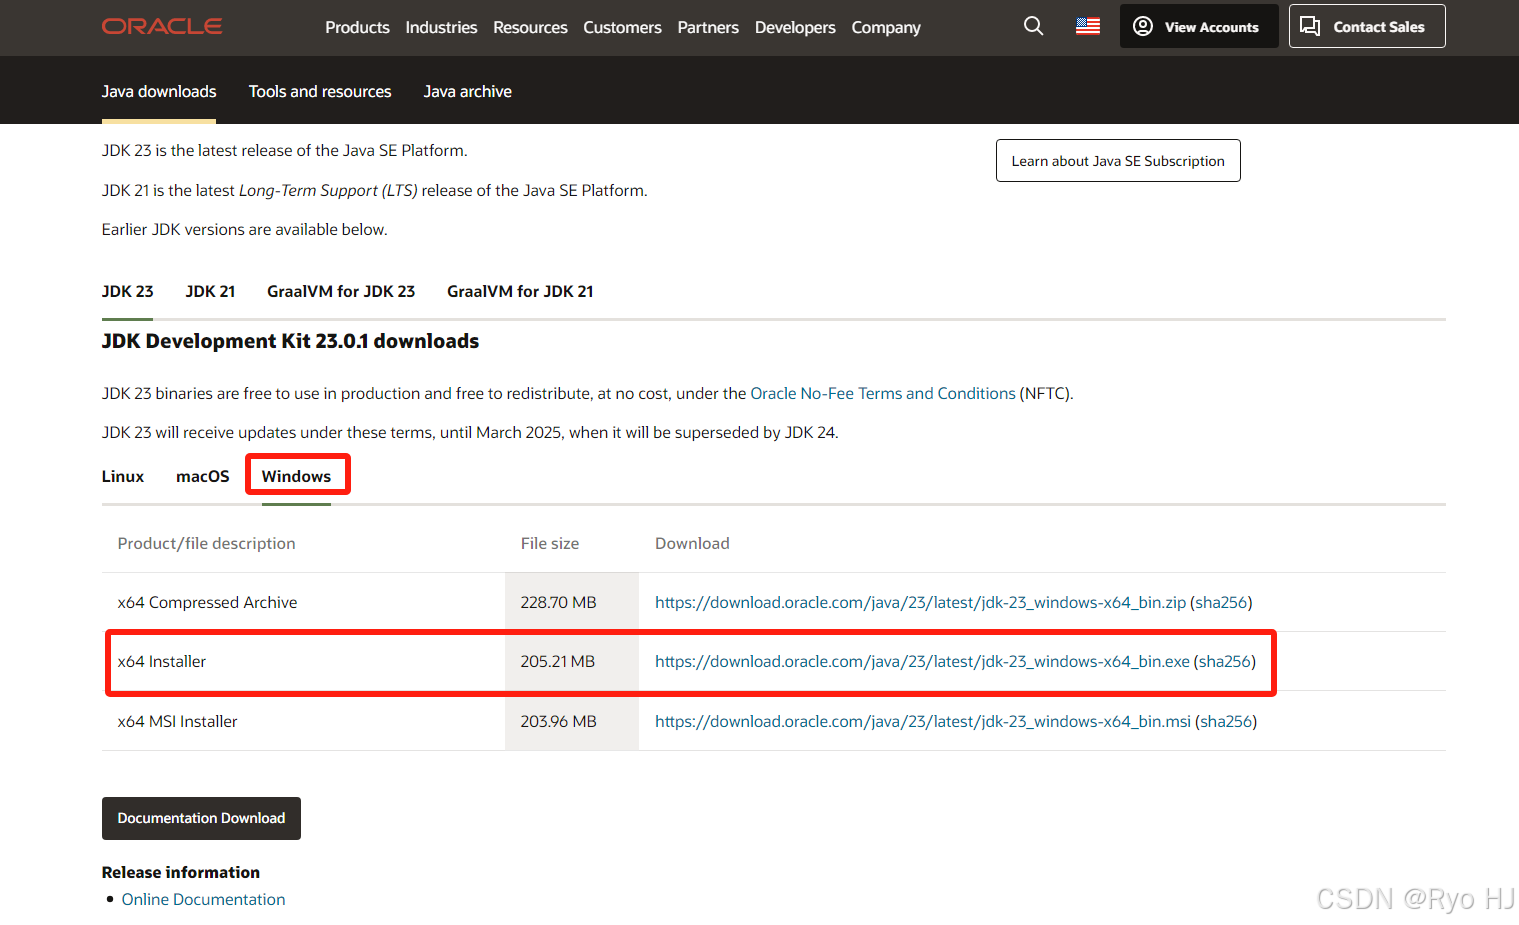Select the Windows platform tab
The width and height of the screenshot is (1519, 925).
[x=296, y=476]
